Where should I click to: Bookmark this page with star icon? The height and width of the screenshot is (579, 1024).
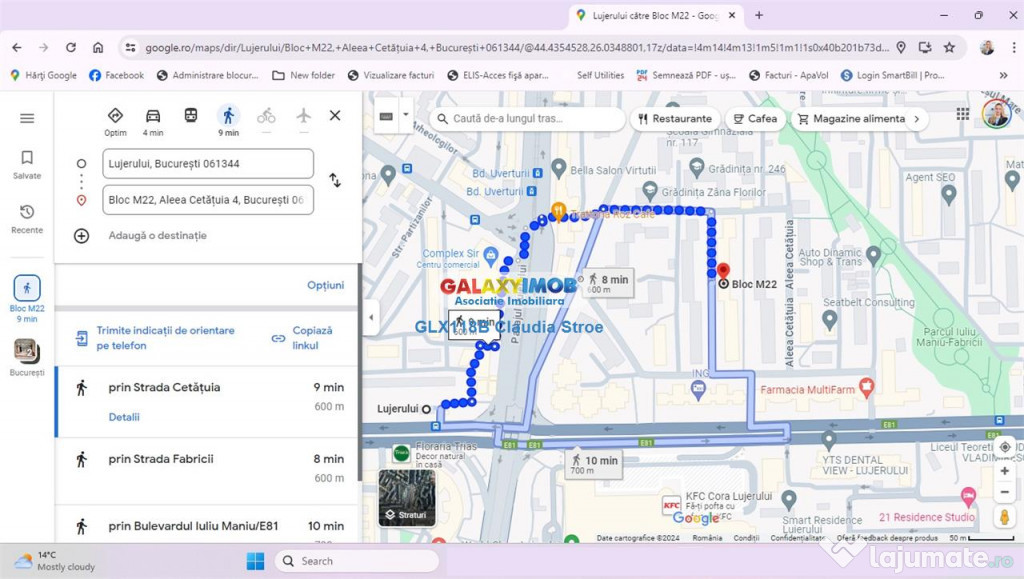coord(950,47)
